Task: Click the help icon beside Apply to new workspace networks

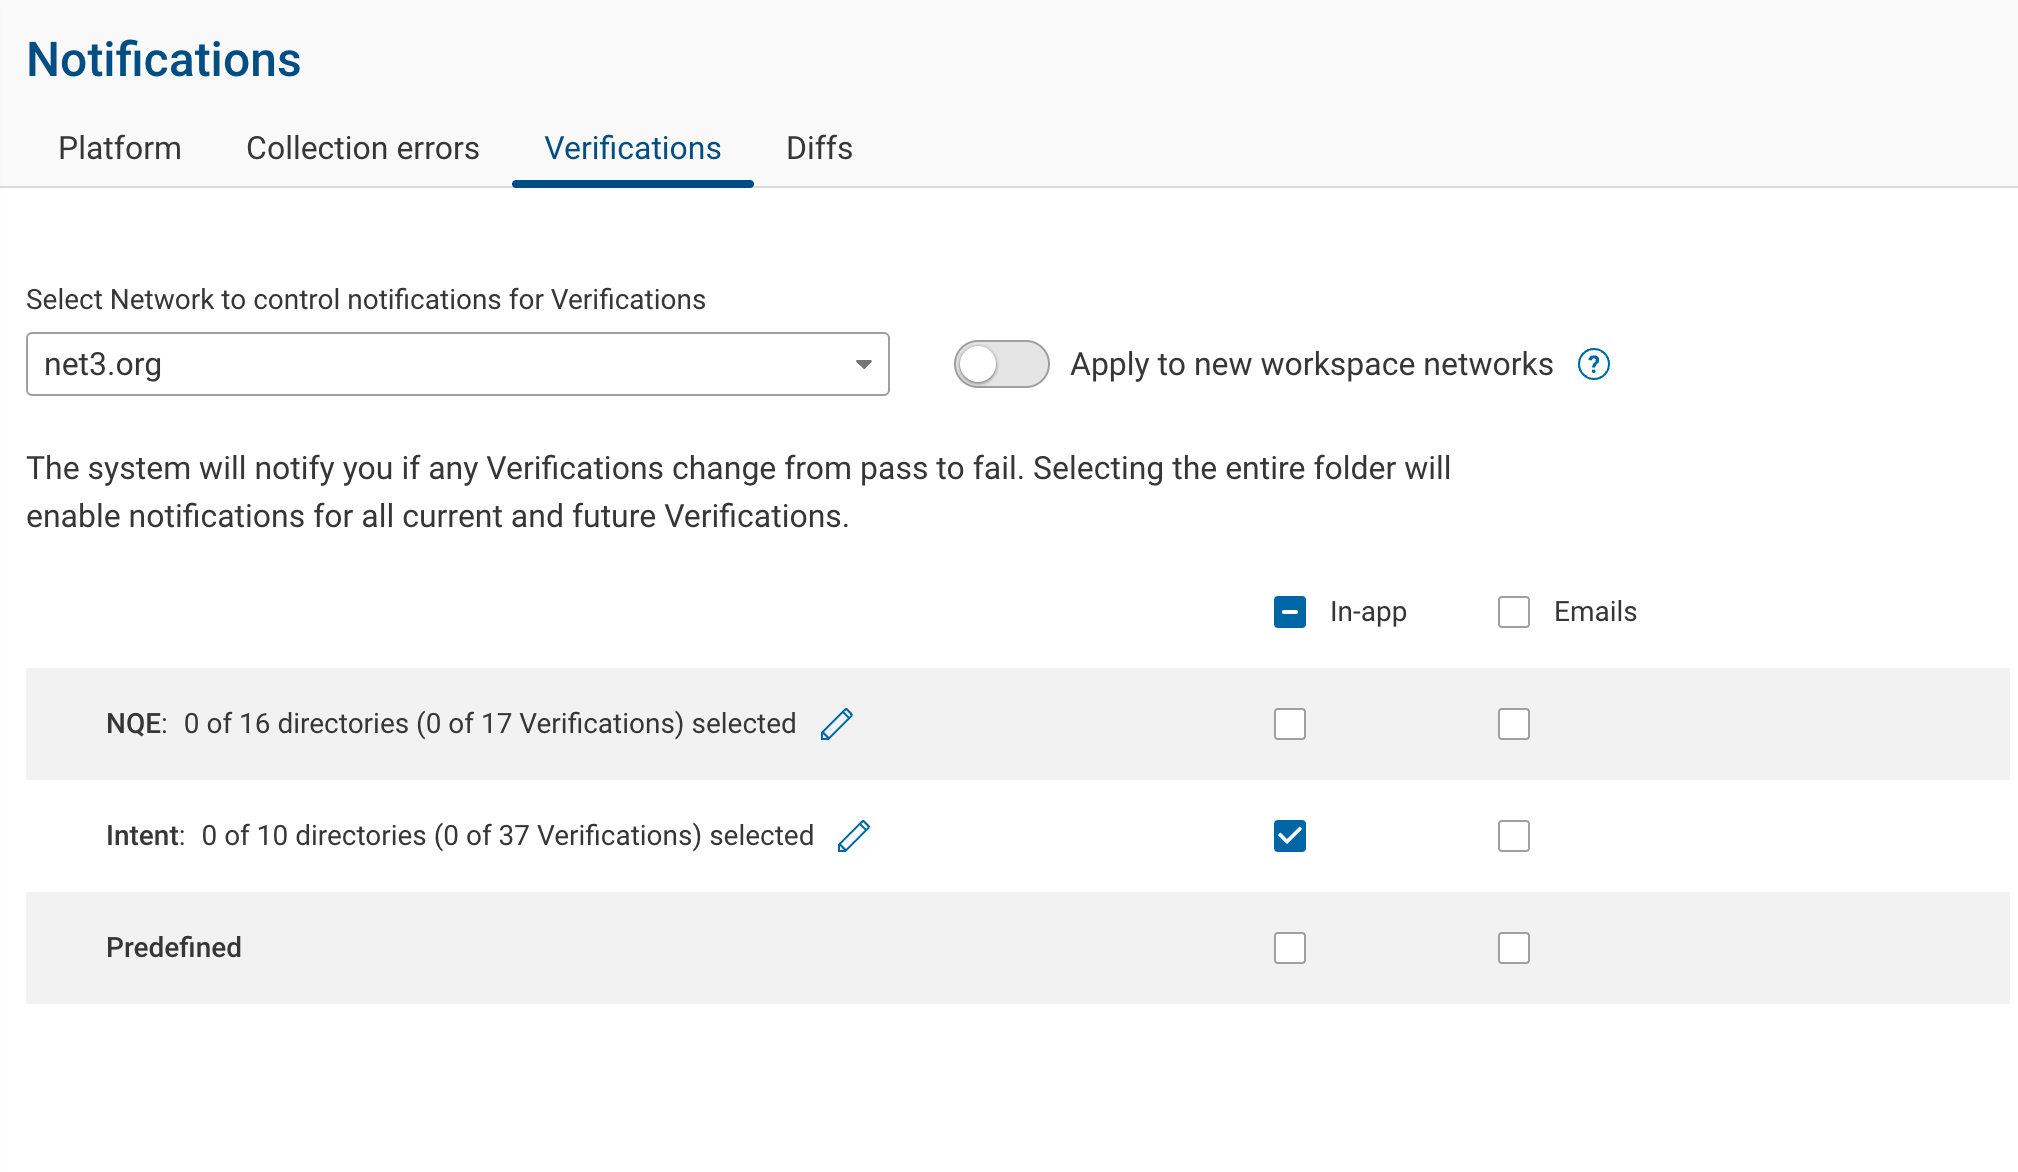Action: coord(1593,364)
